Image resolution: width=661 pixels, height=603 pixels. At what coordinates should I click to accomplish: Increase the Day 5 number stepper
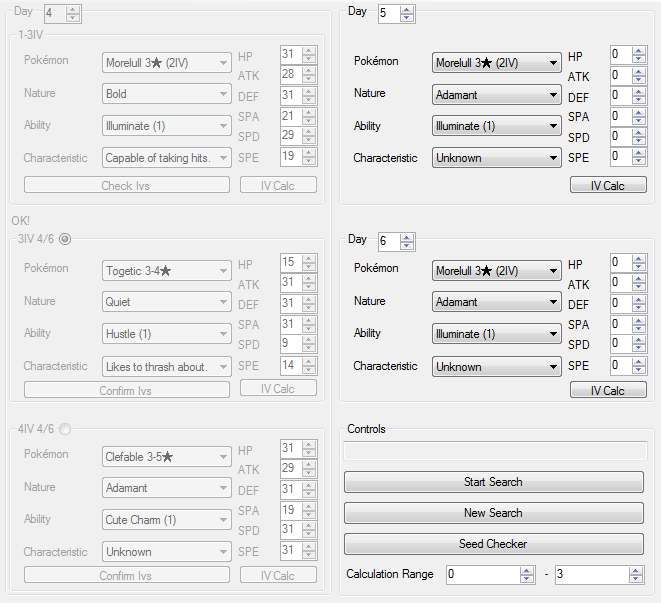[x=406, y=9]
